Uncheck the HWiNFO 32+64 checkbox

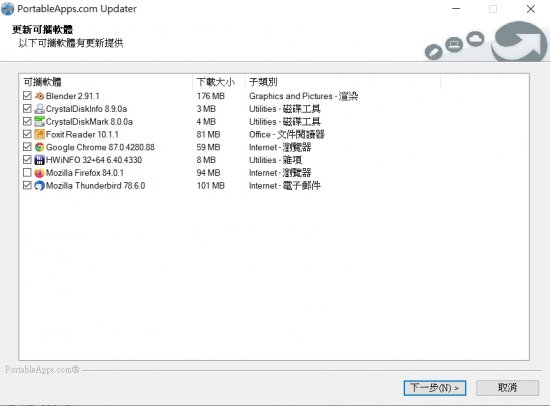(27, 160)
